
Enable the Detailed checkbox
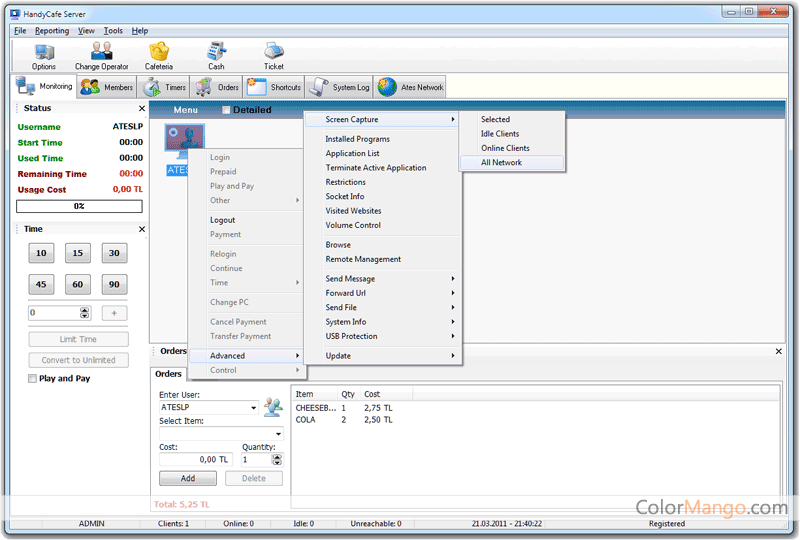tap(226, 110)
